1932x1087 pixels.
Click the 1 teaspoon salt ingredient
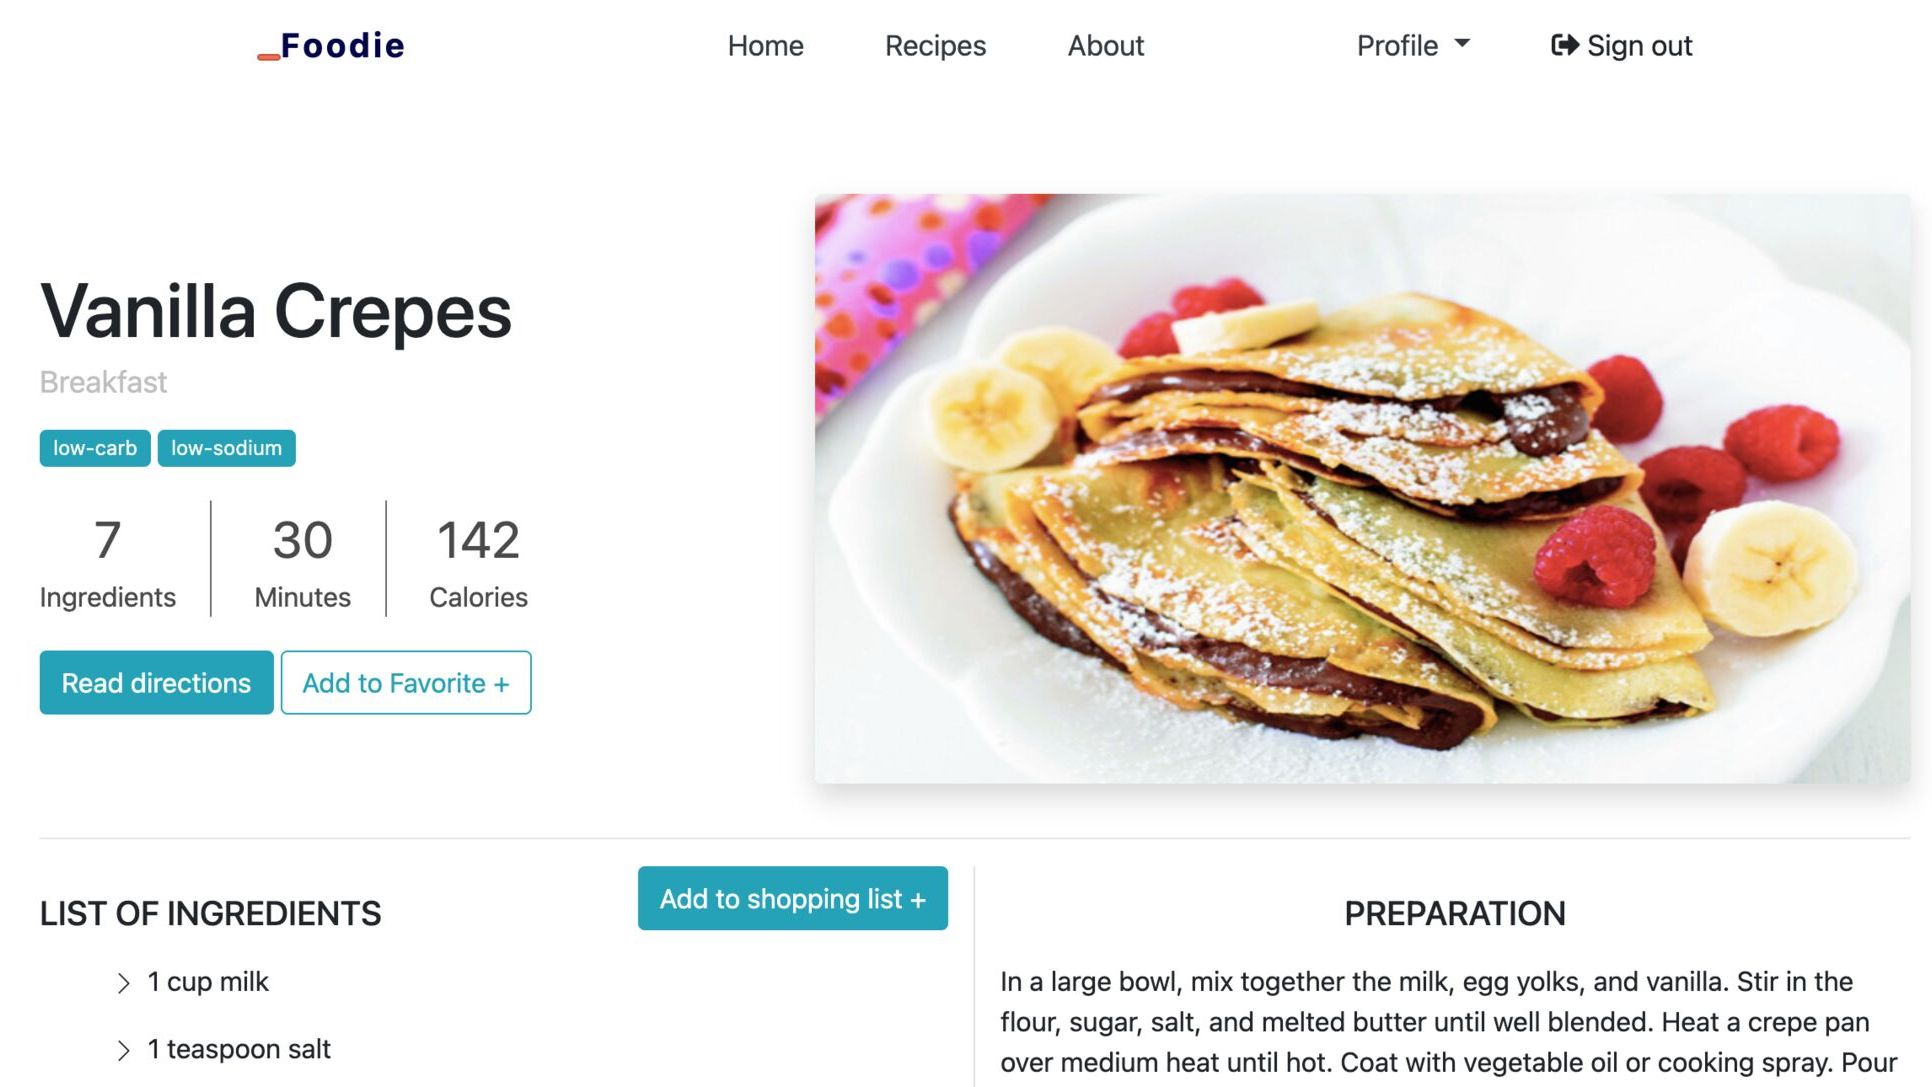click(238, 1049)
